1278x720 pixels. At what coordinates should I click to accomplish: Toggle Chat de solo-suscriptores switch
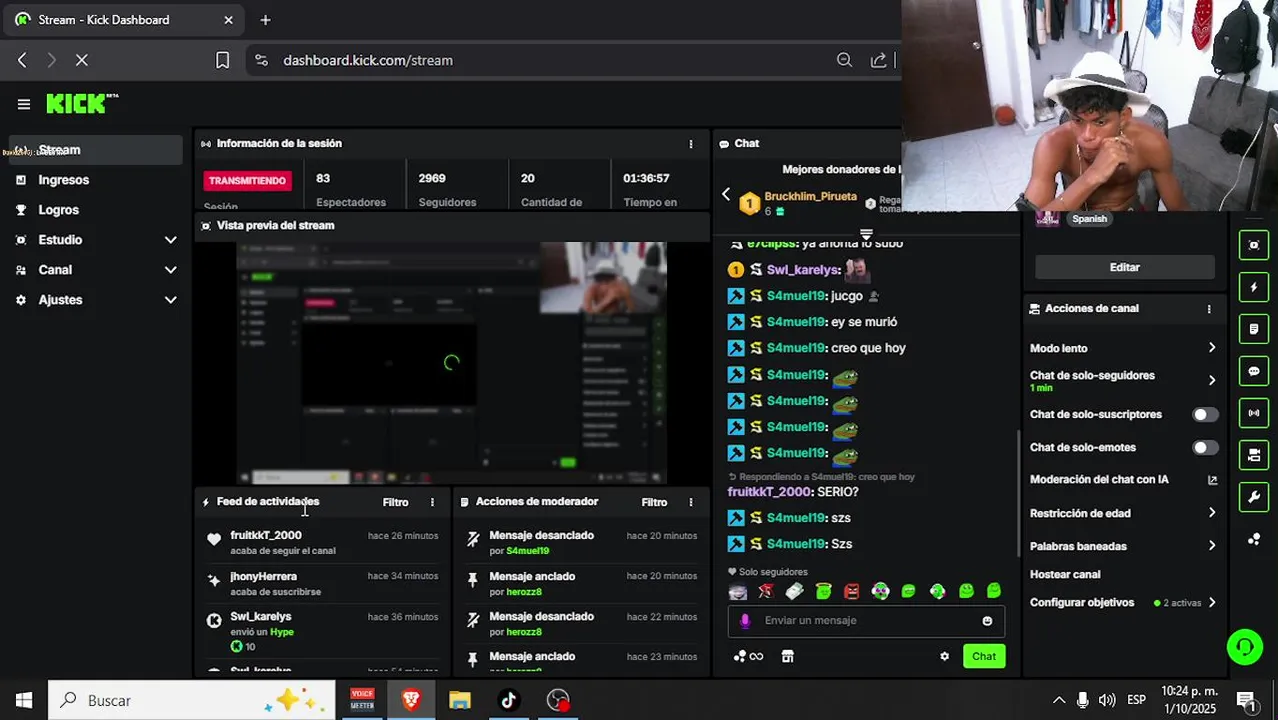click(x=1205, y=414)
